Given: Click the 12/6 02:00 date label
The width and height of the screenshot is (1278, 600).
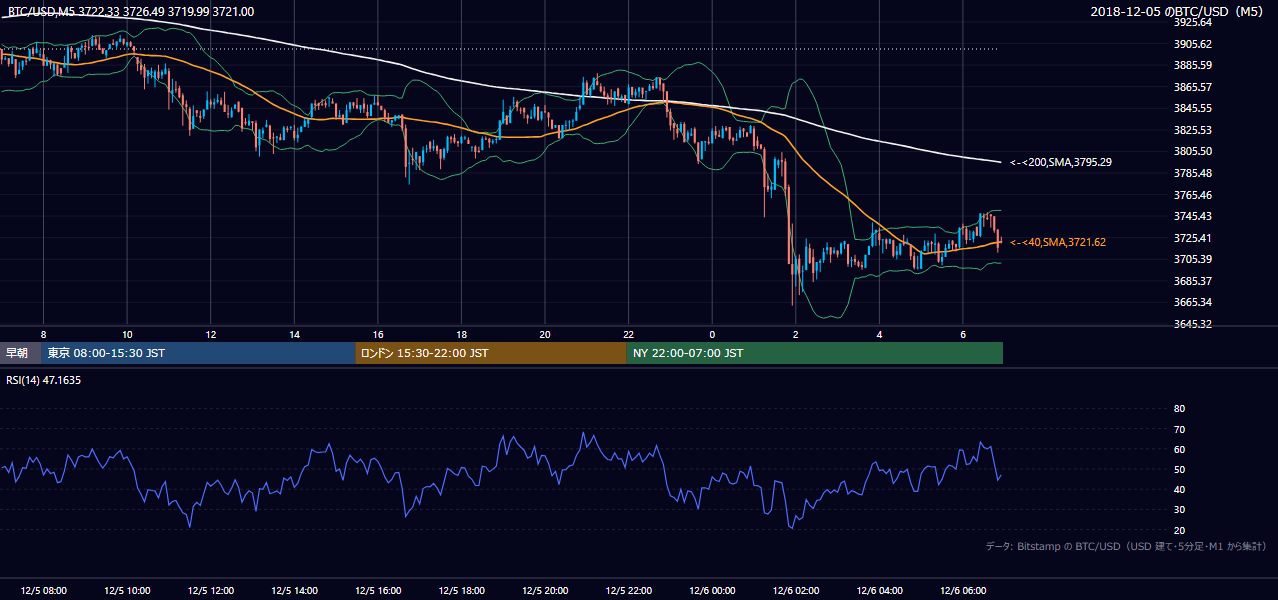Looking at the screenshot, I should tap(795, 591).
